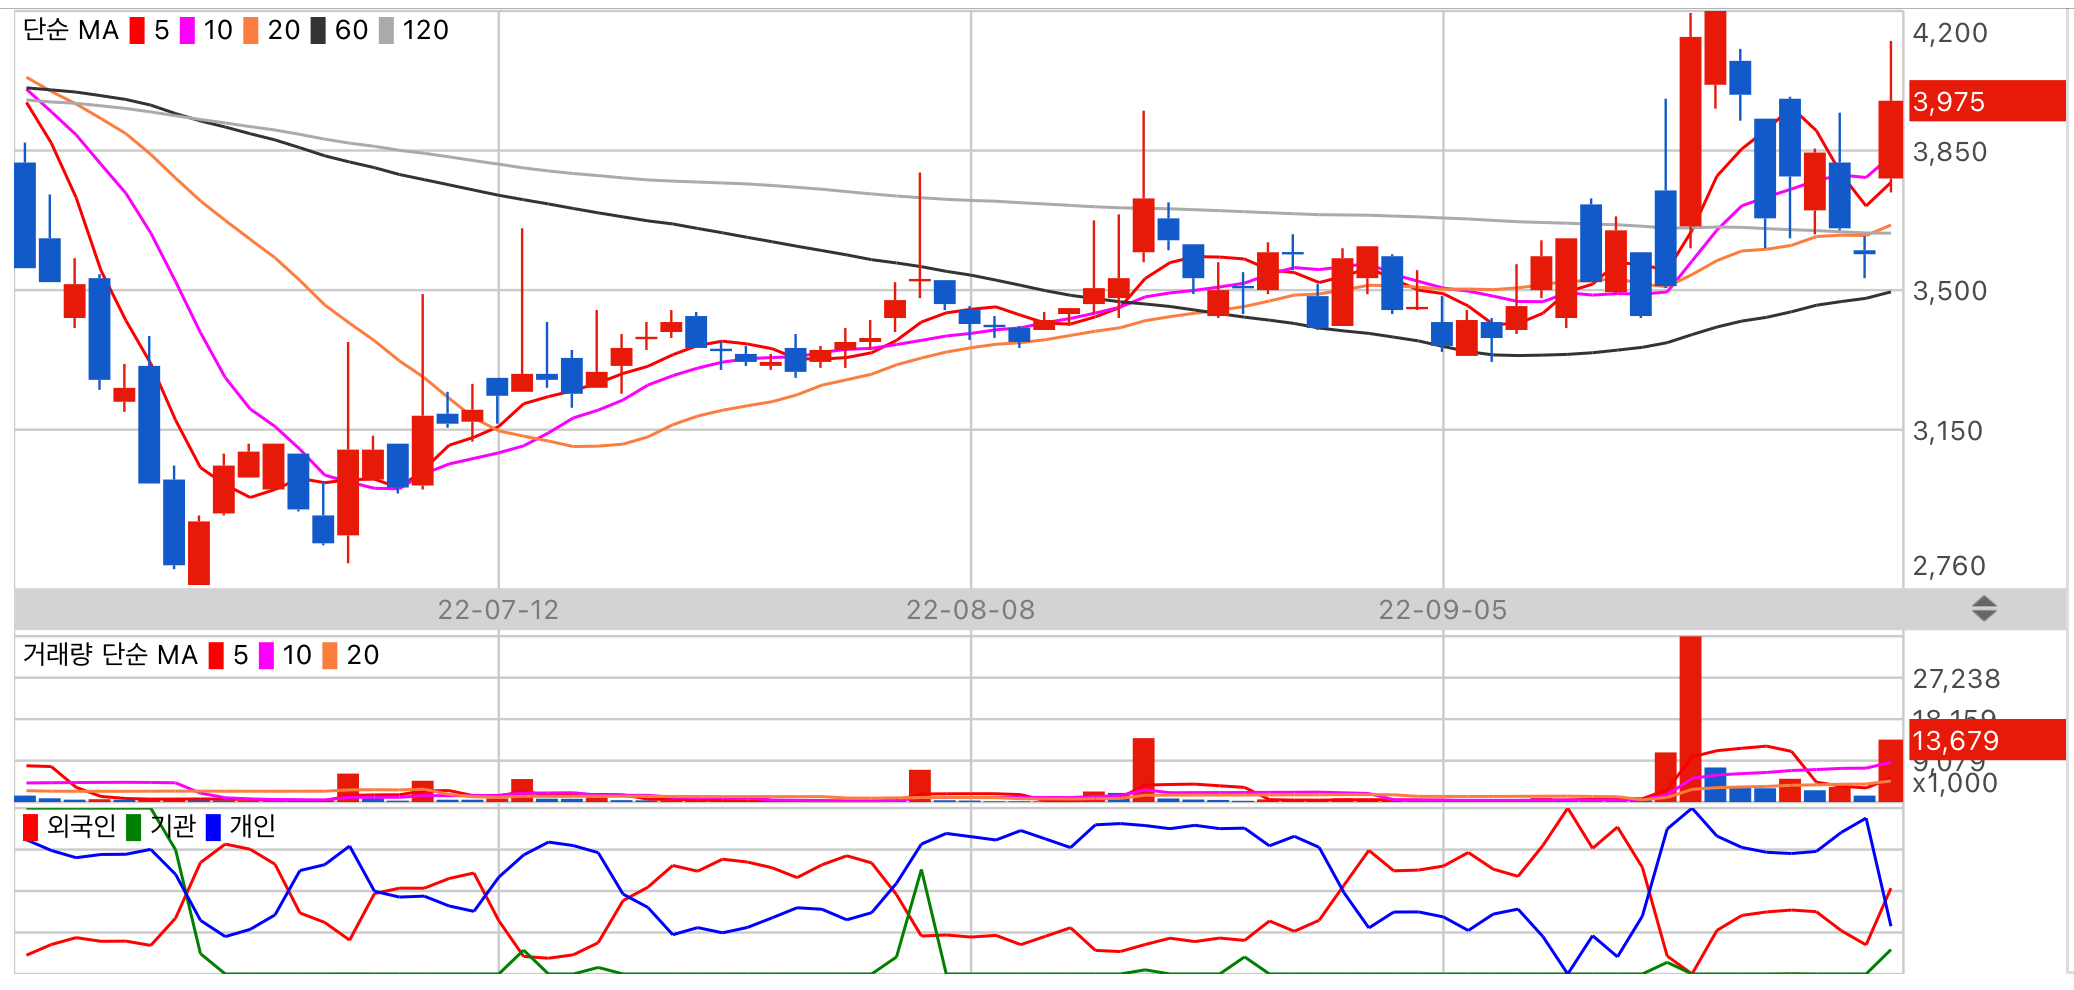2074x990 pixels.
Task: Click the black 60-day MA color swatch
Action: click(x=318, y=31)
